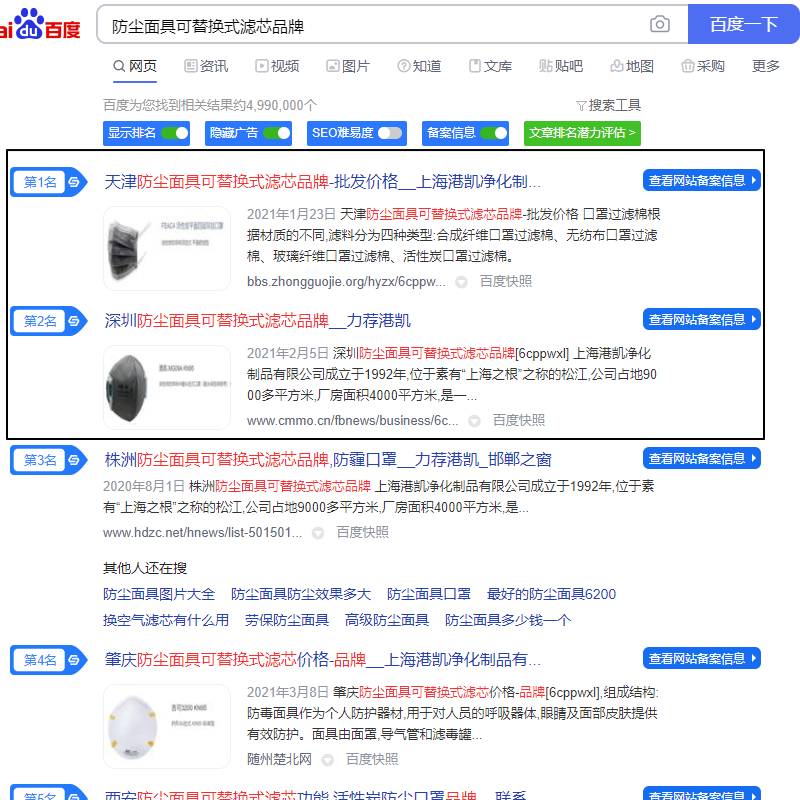Switch to the 资讯 tab
This screenshot has width=800, height=800.
click(206, 66)
